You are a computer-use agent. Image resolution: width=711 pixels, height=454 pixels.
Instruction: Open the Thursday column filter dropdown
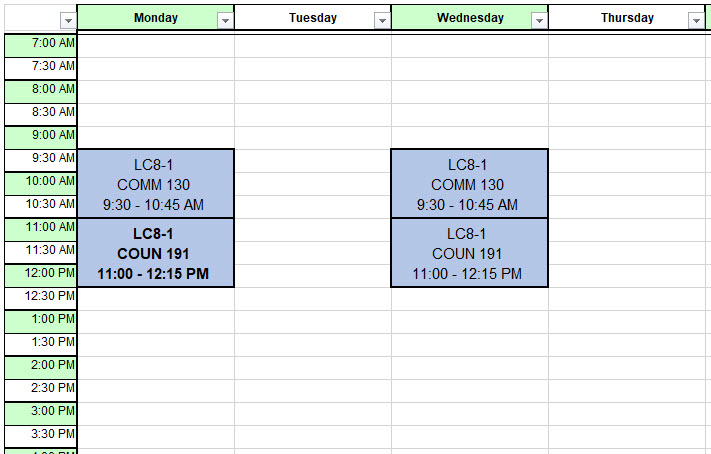pyautogui.click(x=696, y=20)
